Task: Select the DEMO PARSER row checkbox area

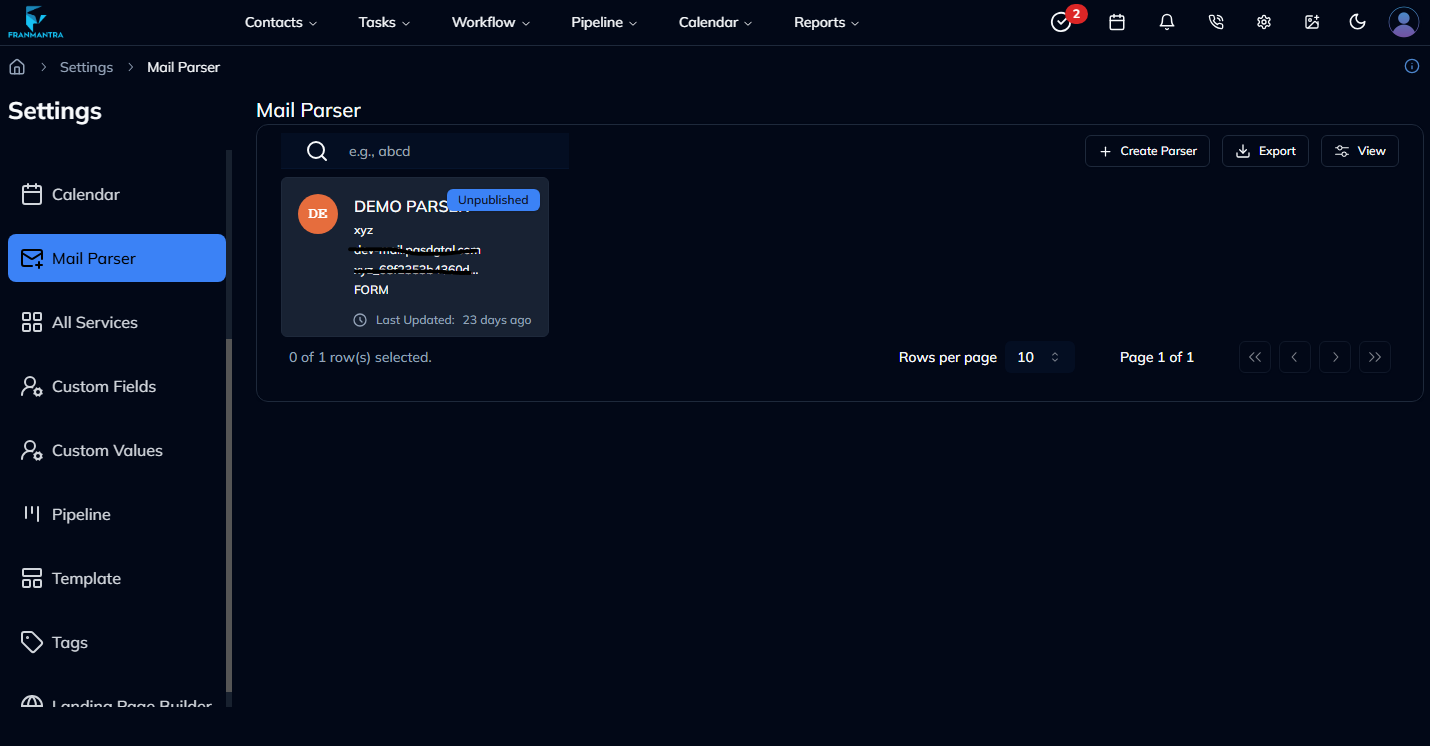Action: click(x=318, y=213)
